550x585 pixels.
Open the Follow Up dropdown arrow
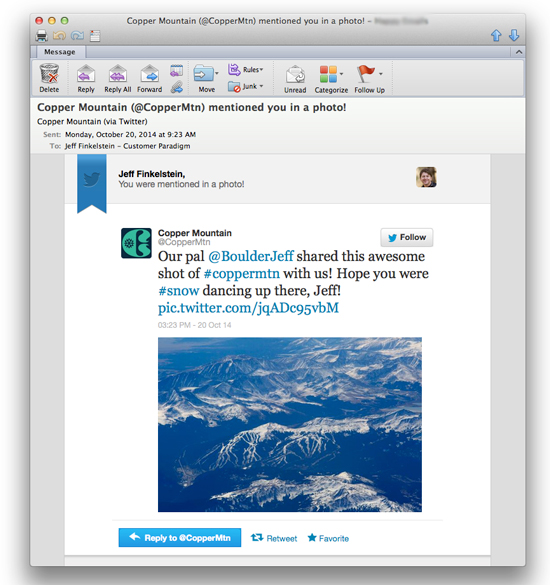coord(381,74)
